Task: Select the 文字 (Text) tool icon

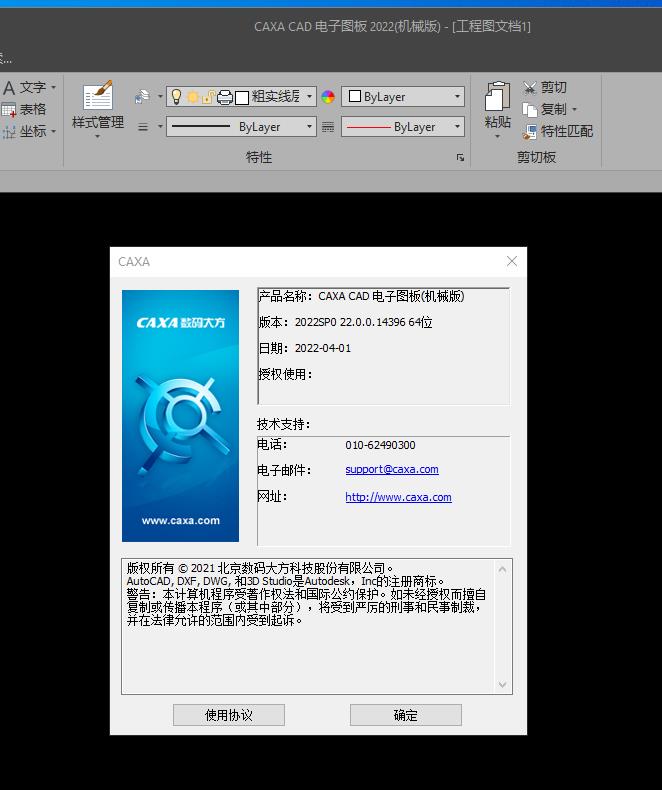Action: 9,88
